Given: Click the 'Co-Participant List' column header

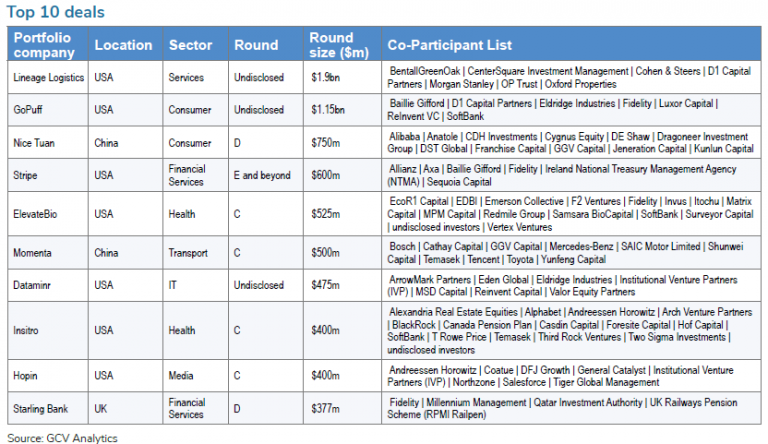Looking at the screenshot, I should (449, 45).
